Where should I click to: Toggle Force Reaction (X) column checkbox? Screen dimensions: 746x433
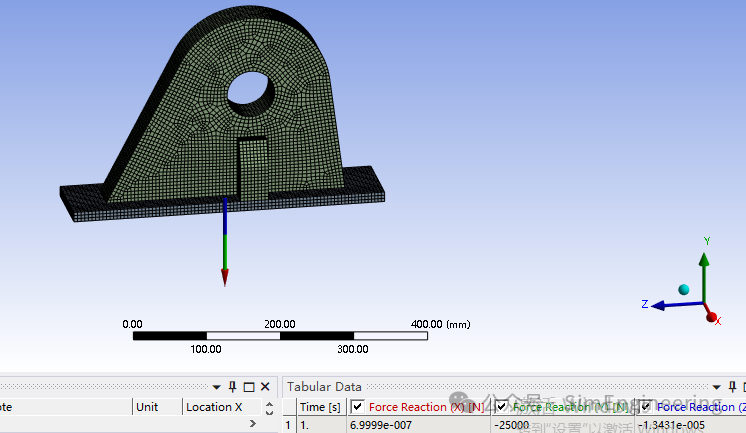[357, 407]
